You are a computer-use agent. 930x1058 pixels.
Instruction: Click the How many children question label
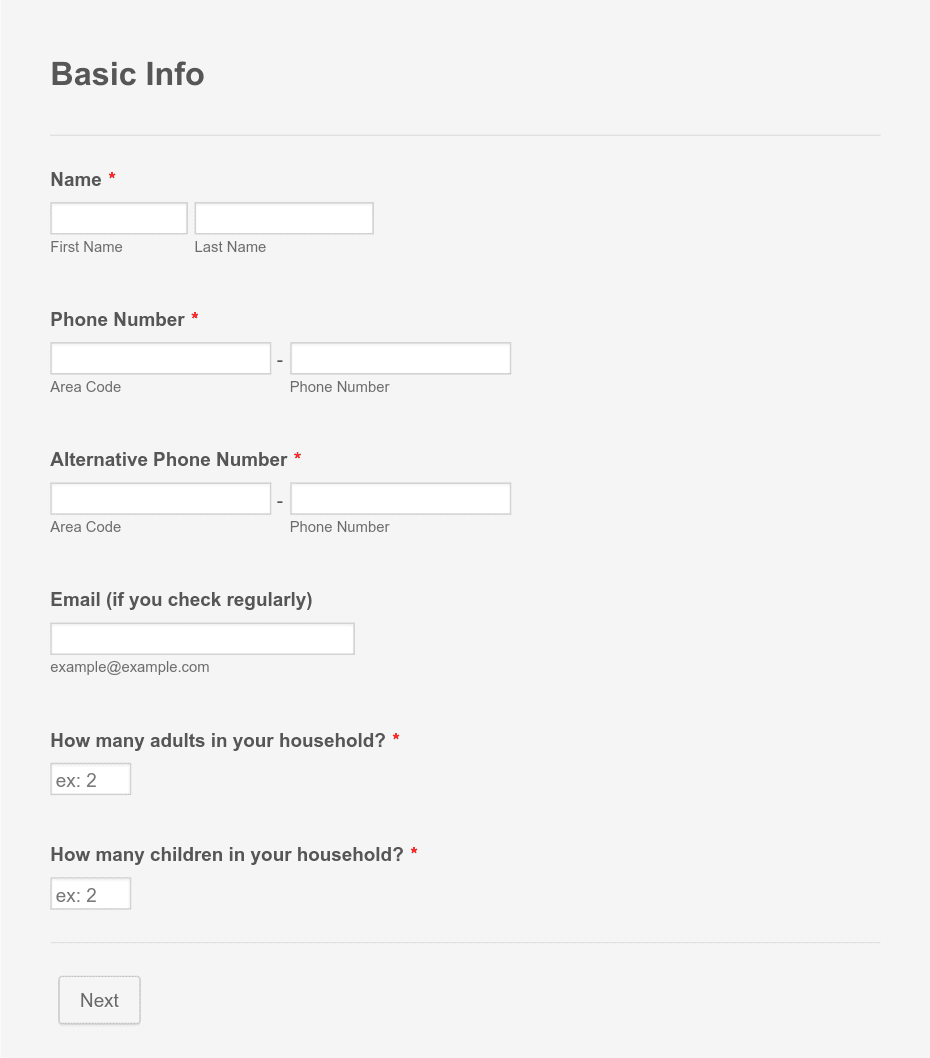tap(227, 855)
